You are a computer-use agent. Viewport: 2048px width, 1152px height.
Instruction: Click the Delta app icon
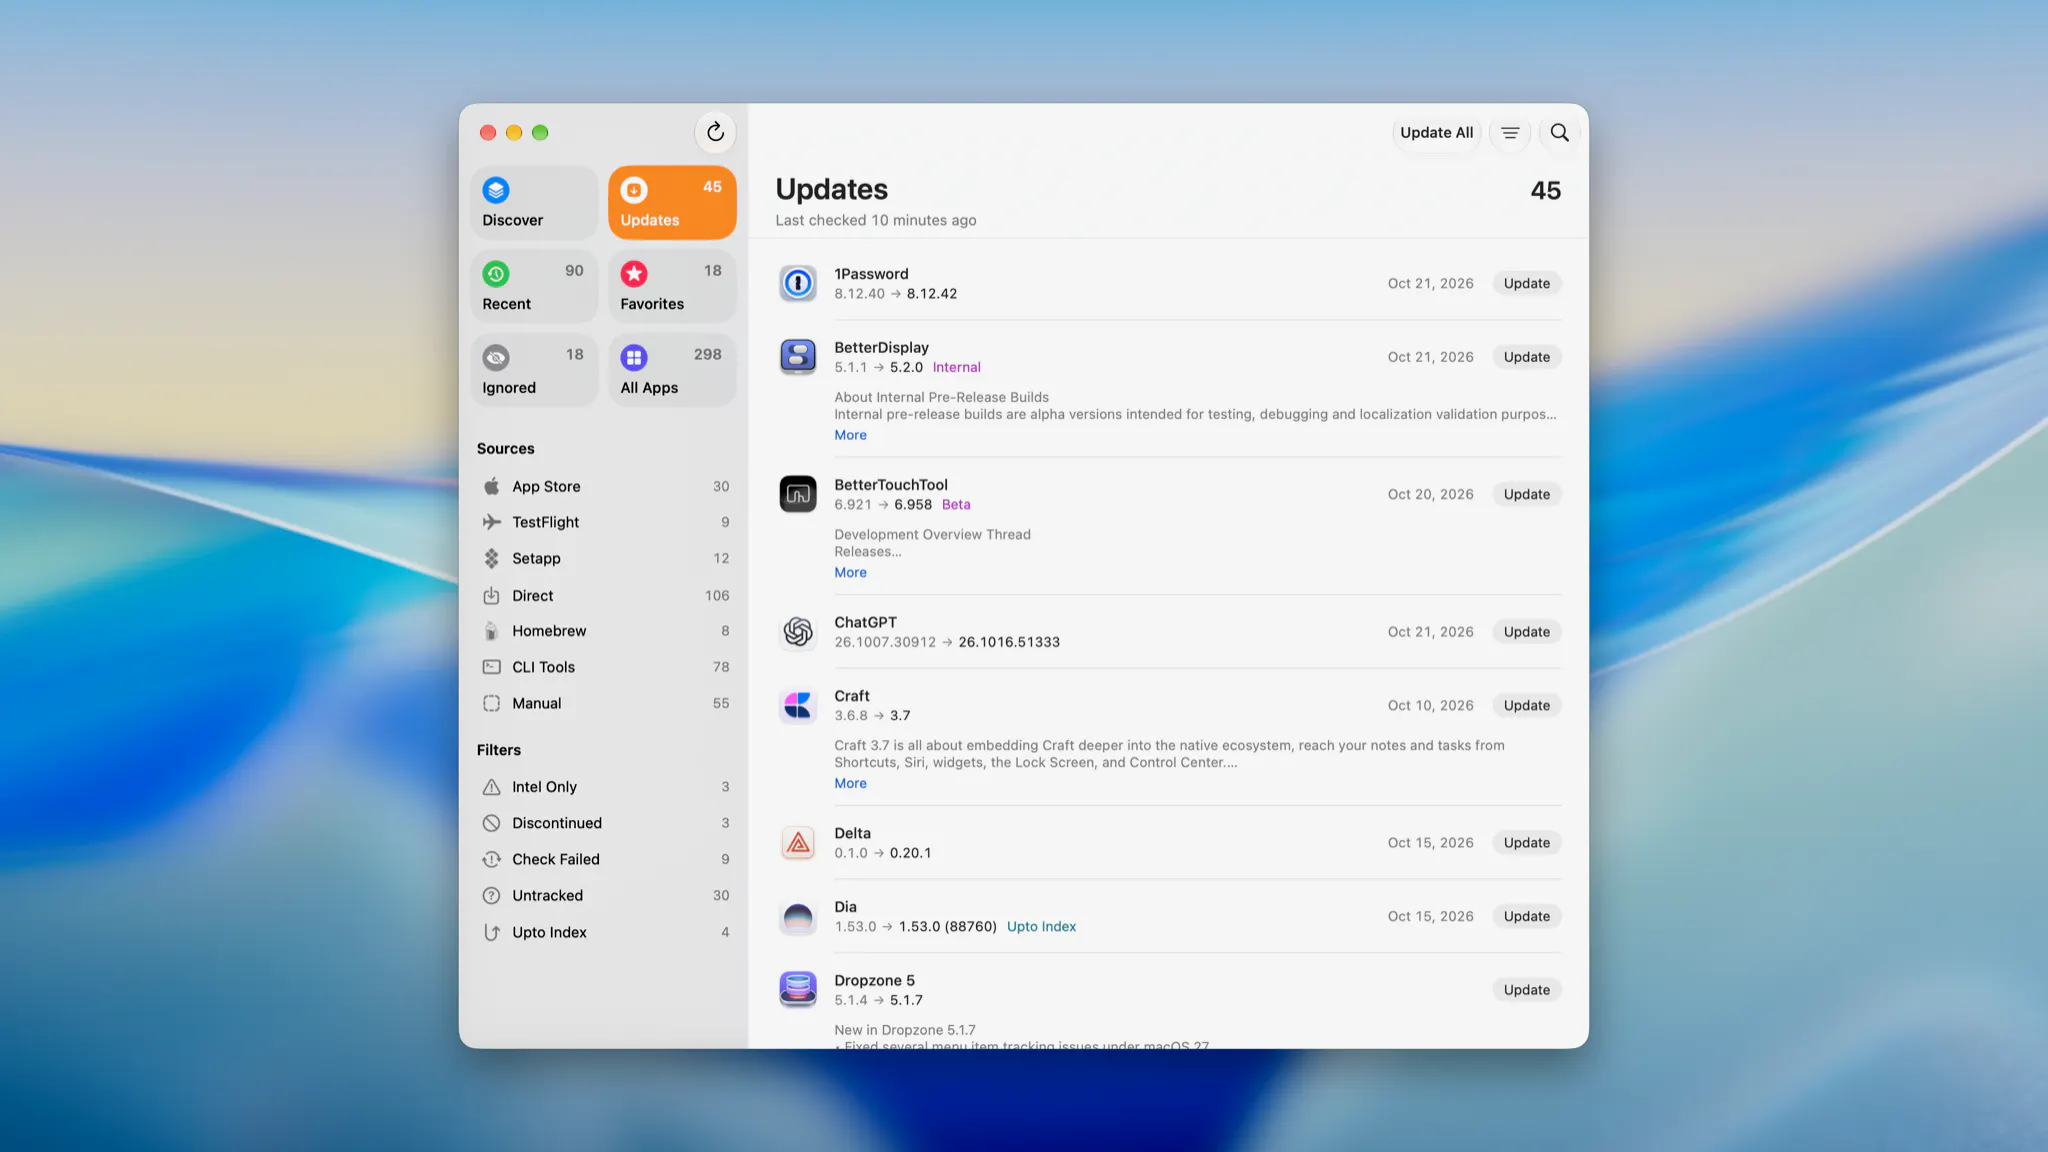pos(798,843)
